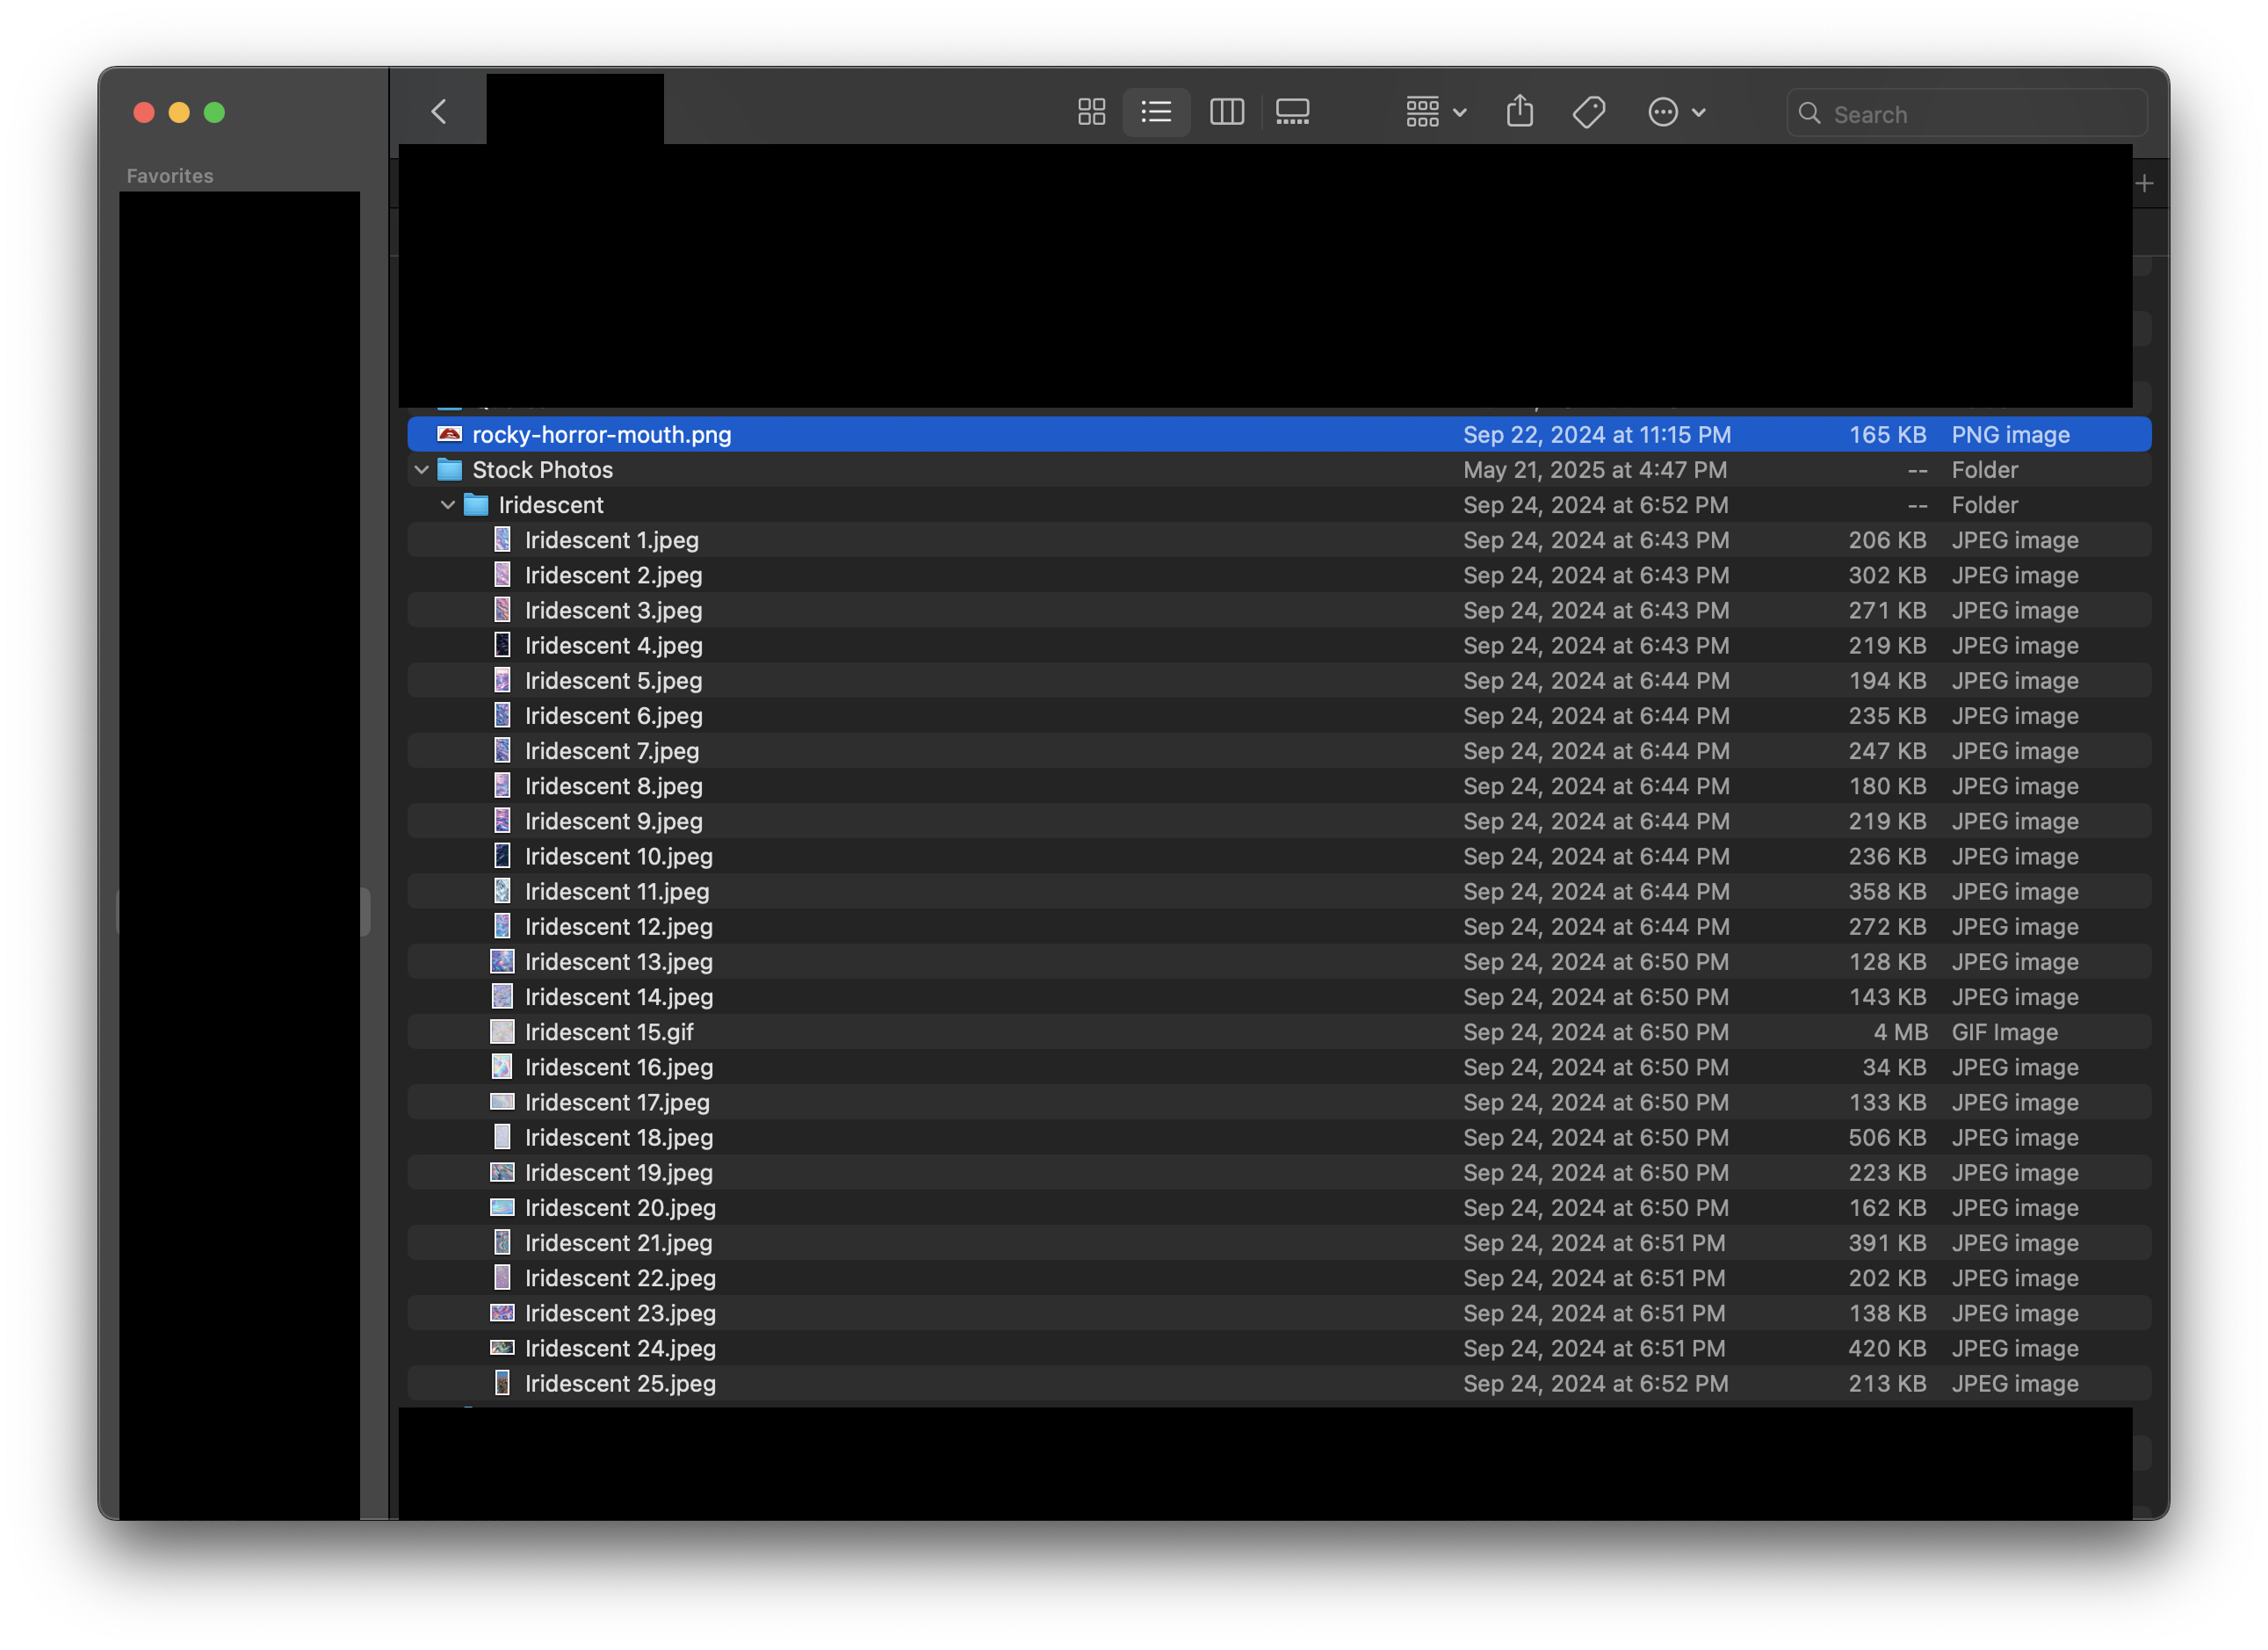The width and height of the screenshot is (2268, 1650).
Task: Open the More actions ellipsis menu
Action: (1676, 112)
